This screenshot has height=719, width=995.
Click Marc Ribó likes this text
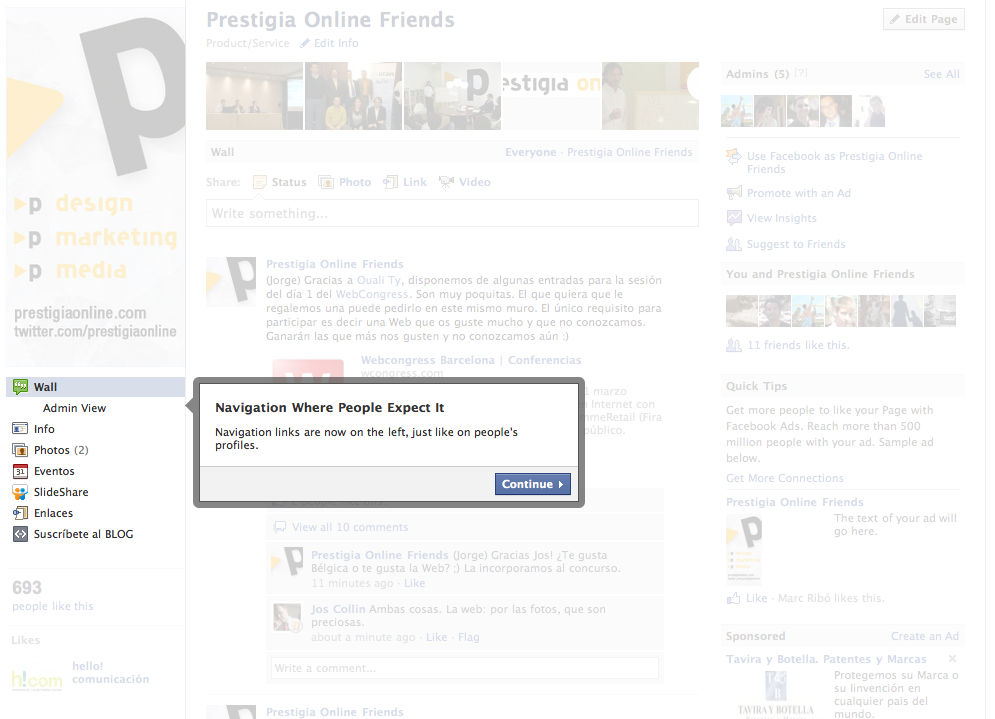[831, 598]
